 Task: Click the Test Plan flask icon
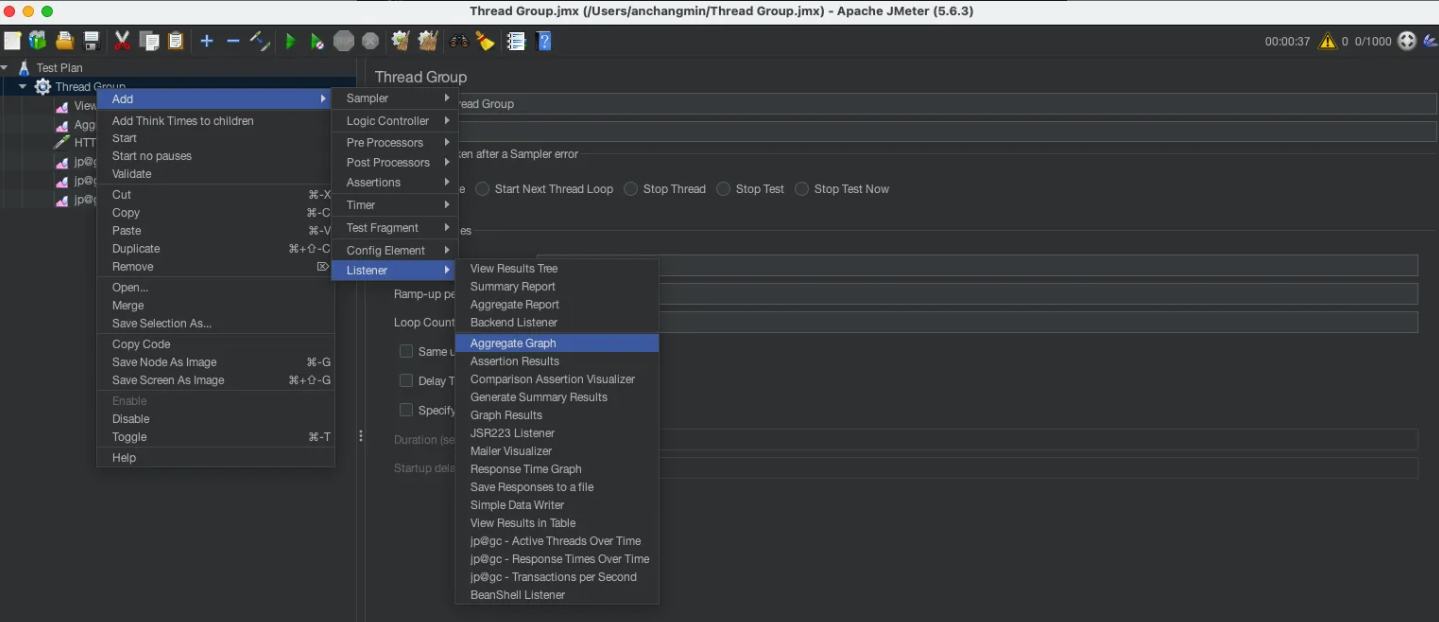24,68
